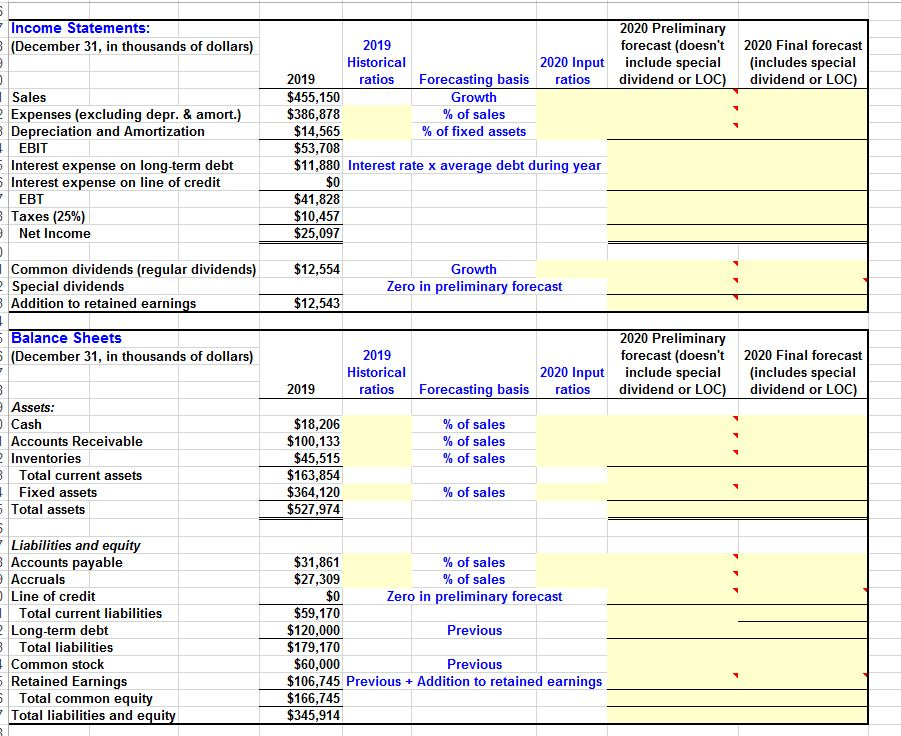Click comment indicator on Fixed assets forecast cell

pyautogui.click(x=734, y=487)
